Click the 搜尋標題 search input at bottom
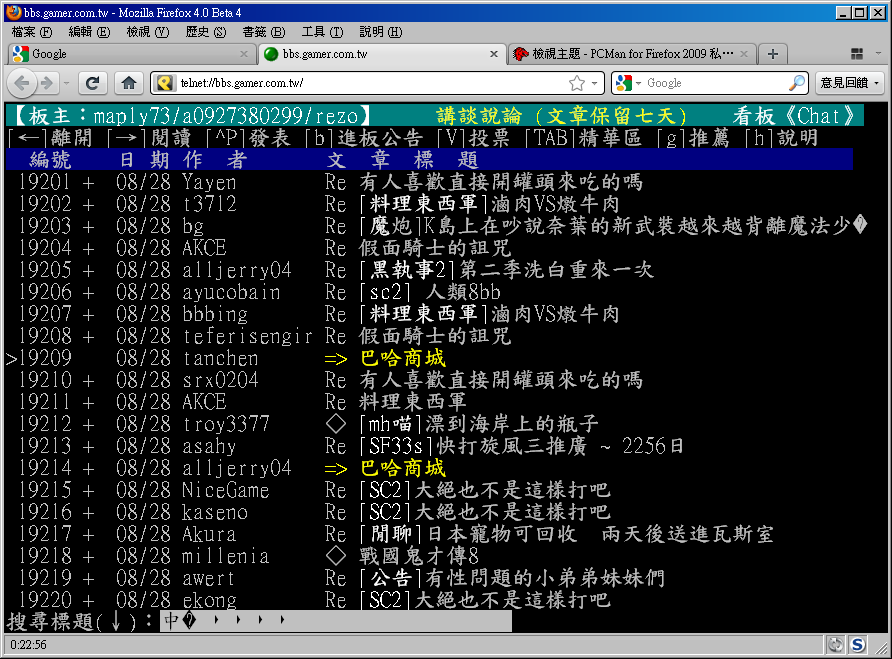 point(336,621)
